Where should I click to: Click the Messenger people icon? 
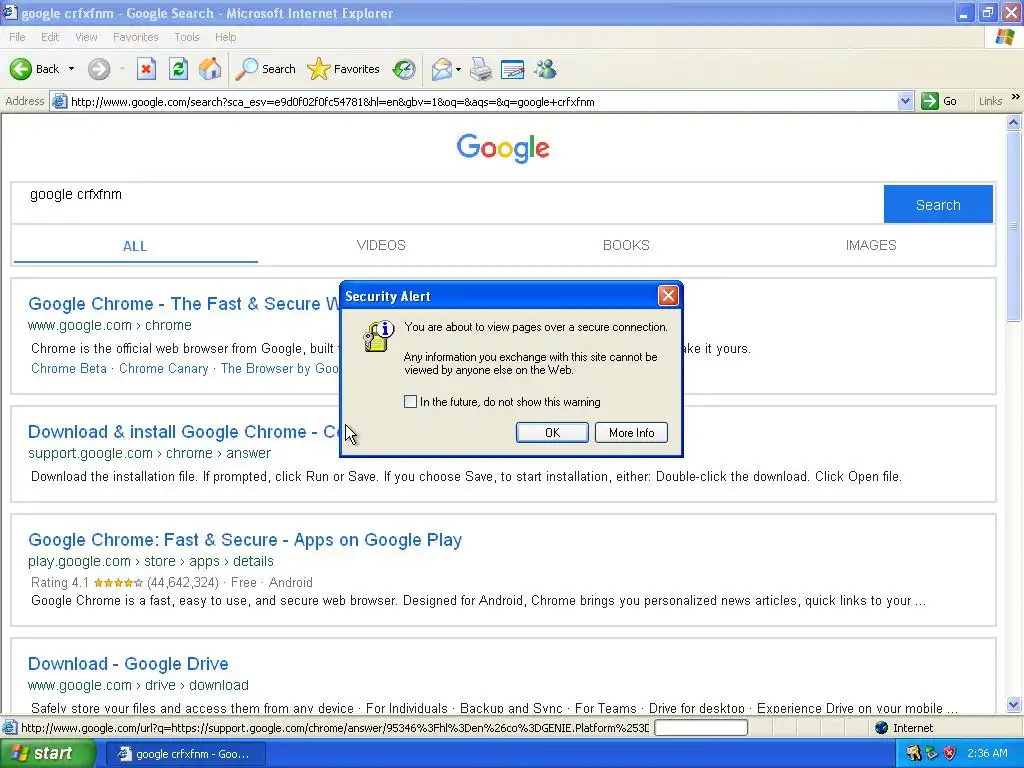(x=545, y=69)
